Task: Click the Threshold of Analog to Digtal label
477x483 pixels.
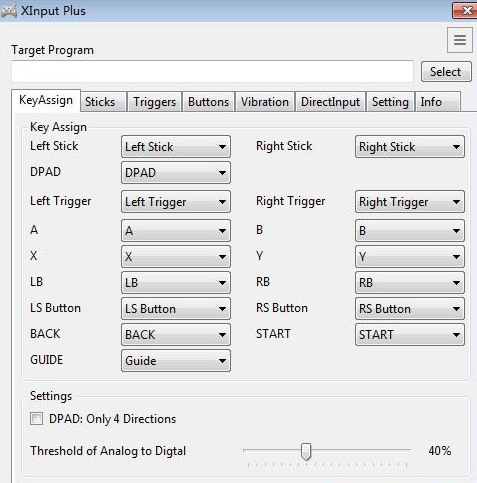Action: point(108,451)
